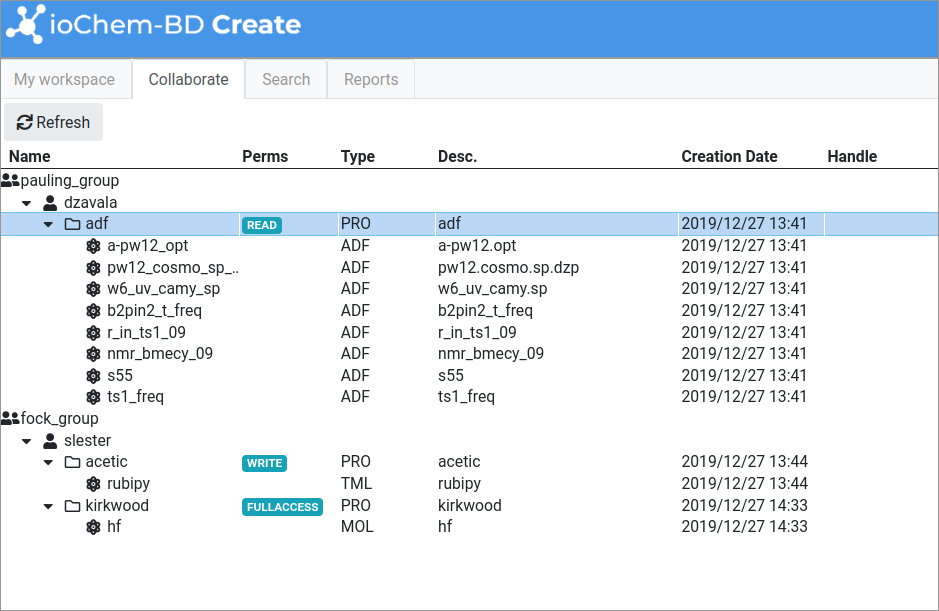
Task: Switch to the My workspace tab
Action: coord(64,80)
